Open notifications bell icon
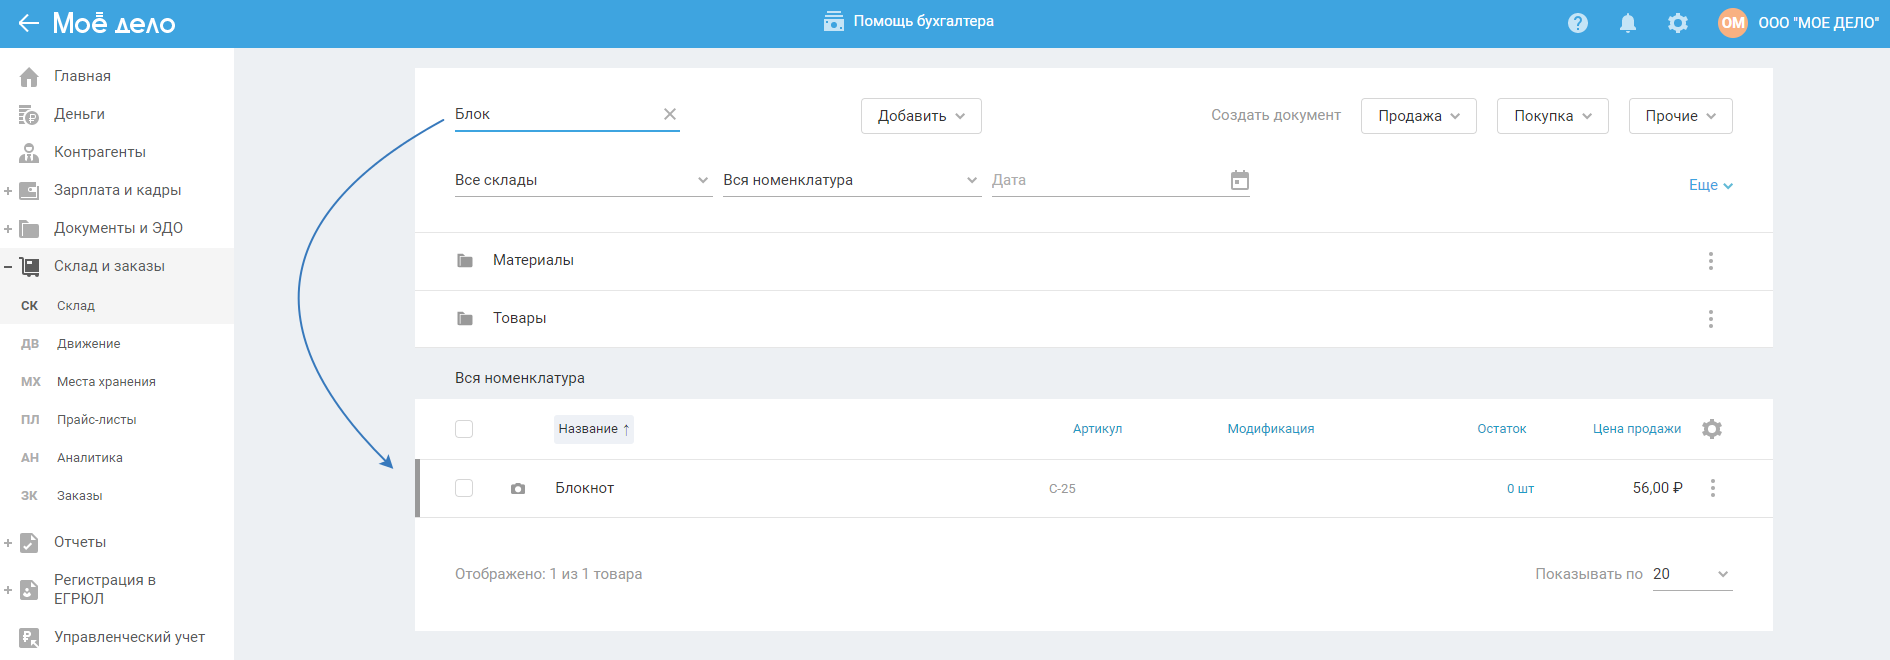 coord(1627,23)
